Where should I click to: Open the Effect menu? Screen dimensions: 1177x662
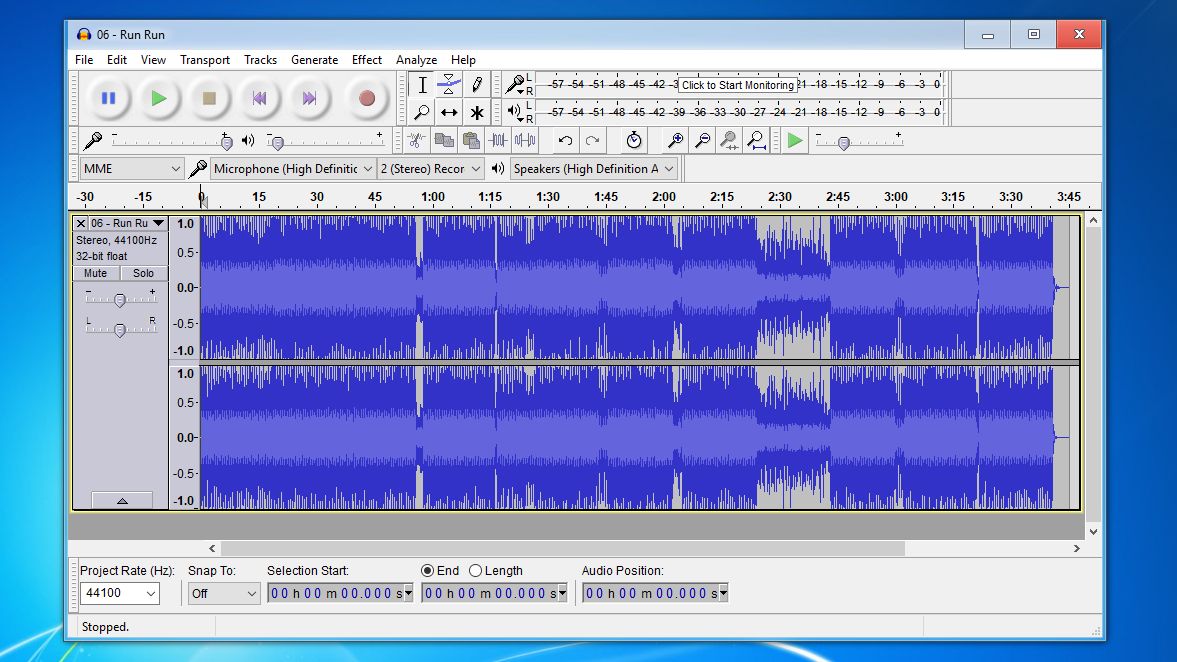click(x=367, y=60)
